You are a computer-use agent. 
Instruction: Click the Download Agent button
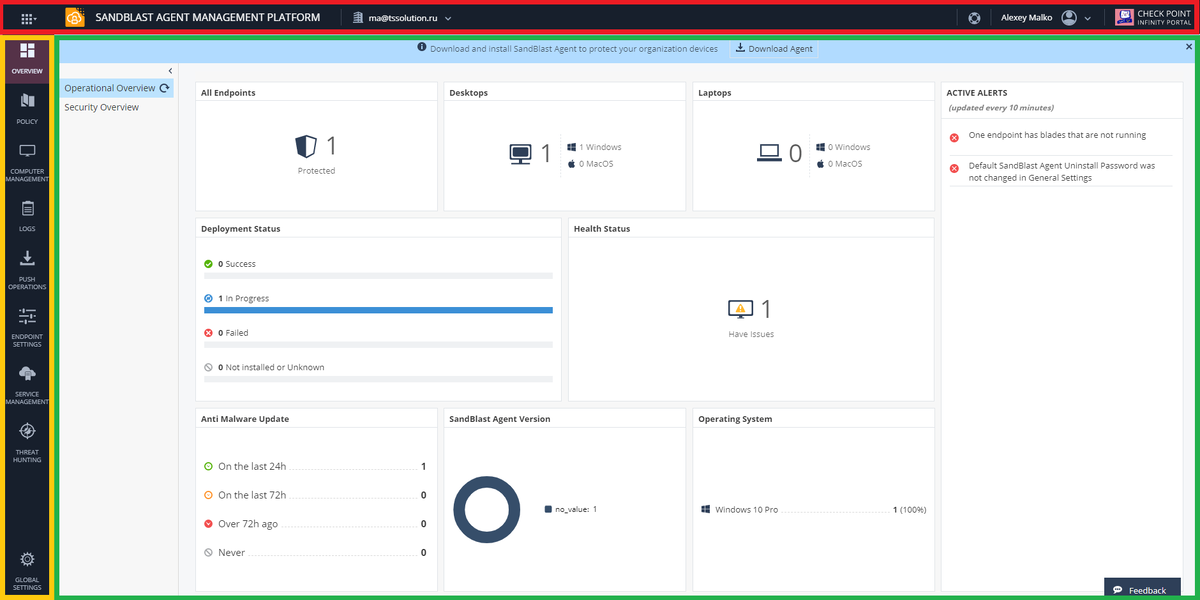pyautogui.click(x=774, y=48)
